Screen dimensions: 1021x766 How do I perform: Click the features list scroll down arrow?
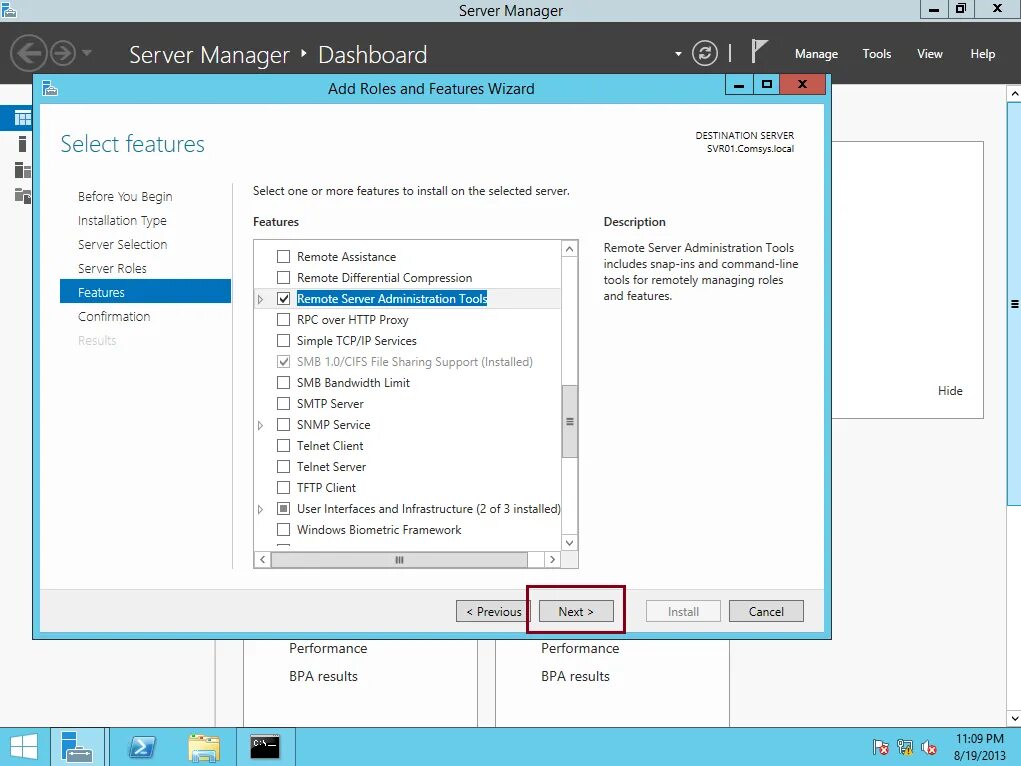570,543
